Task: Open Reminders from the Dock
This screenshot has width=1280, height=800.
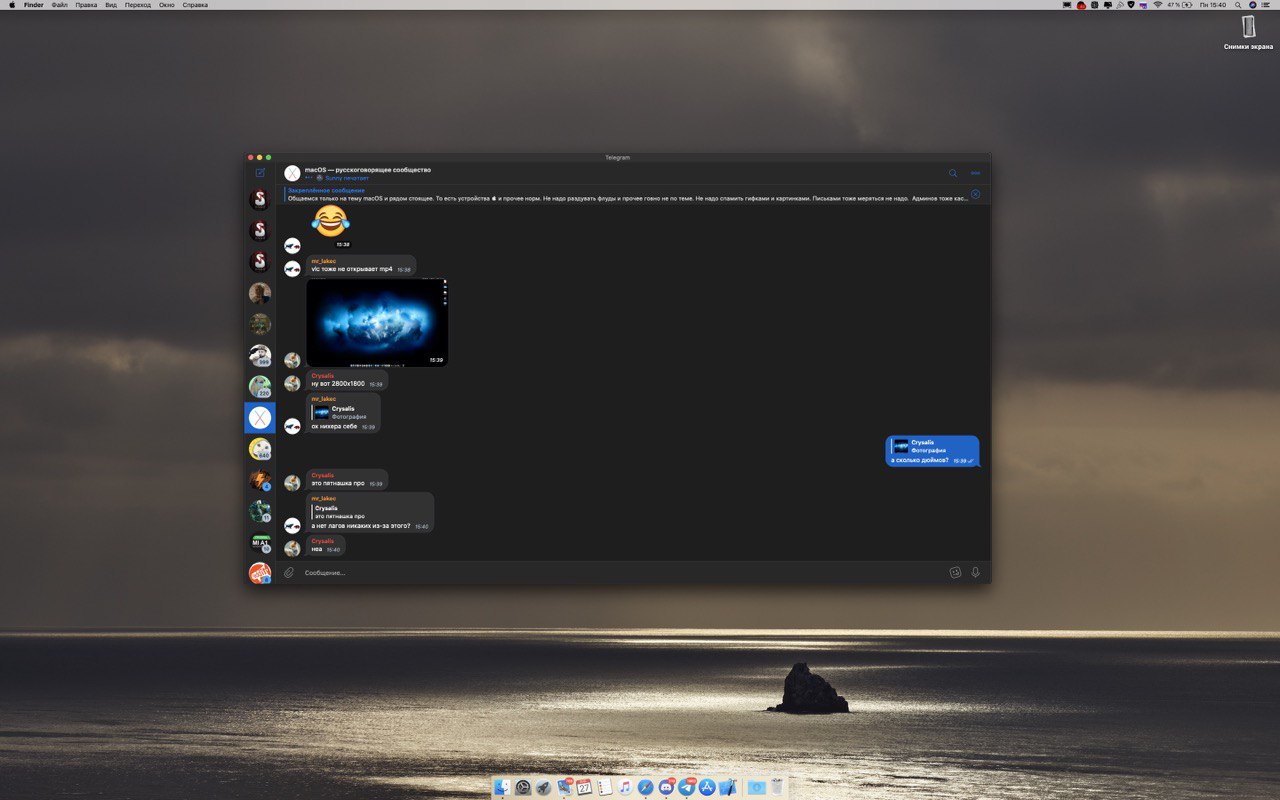Action: click(605, 788)
